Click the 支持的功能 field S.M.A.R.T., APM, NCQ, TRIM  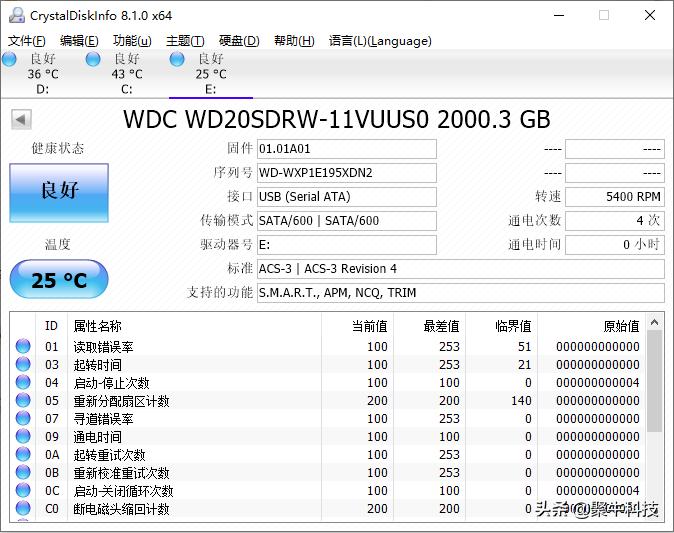tap(461, 293)
